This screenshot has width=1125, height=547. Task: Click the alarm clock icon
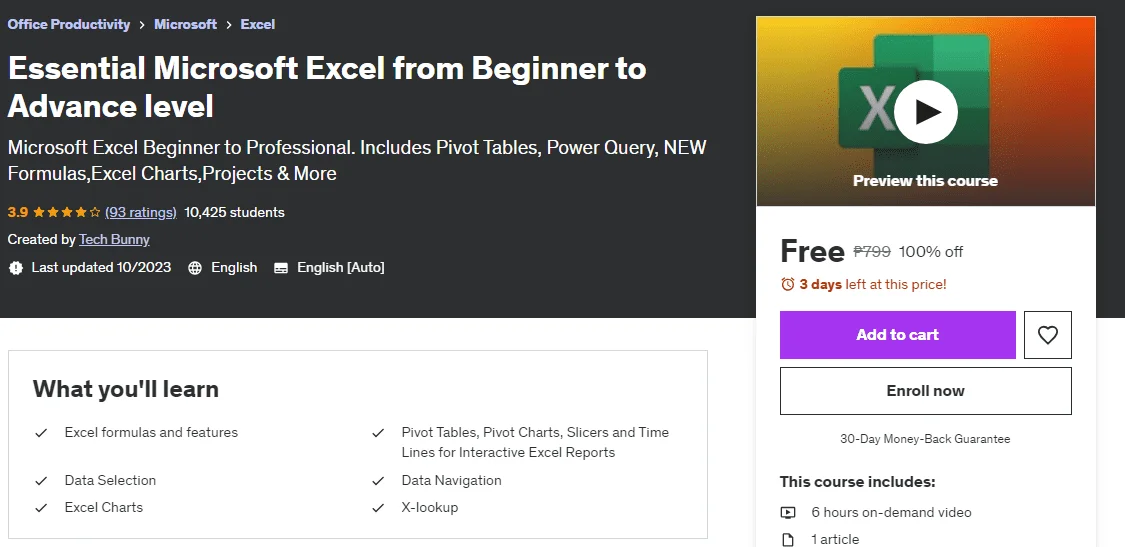[x=787, y=284]
